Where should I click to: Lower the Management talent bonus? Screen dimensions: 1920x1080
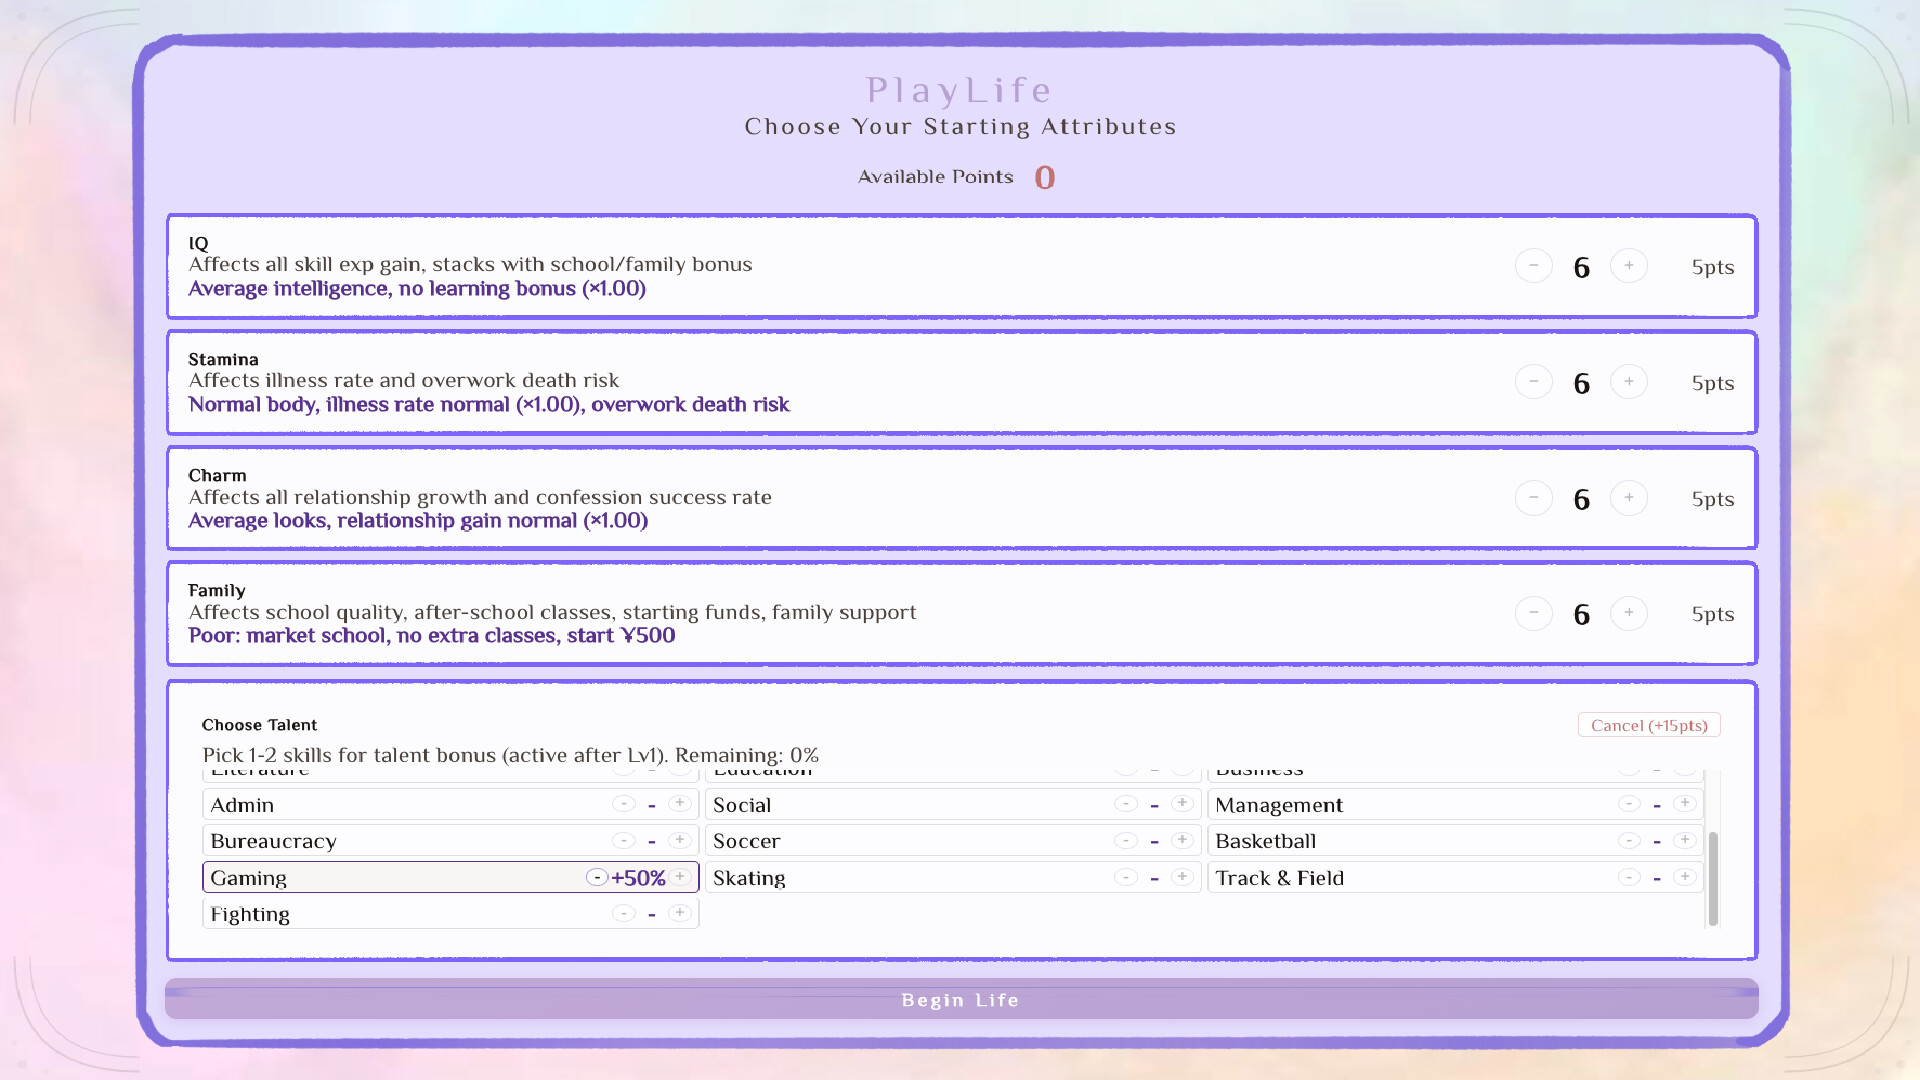pyautogui.click(x=1629, y=804)
